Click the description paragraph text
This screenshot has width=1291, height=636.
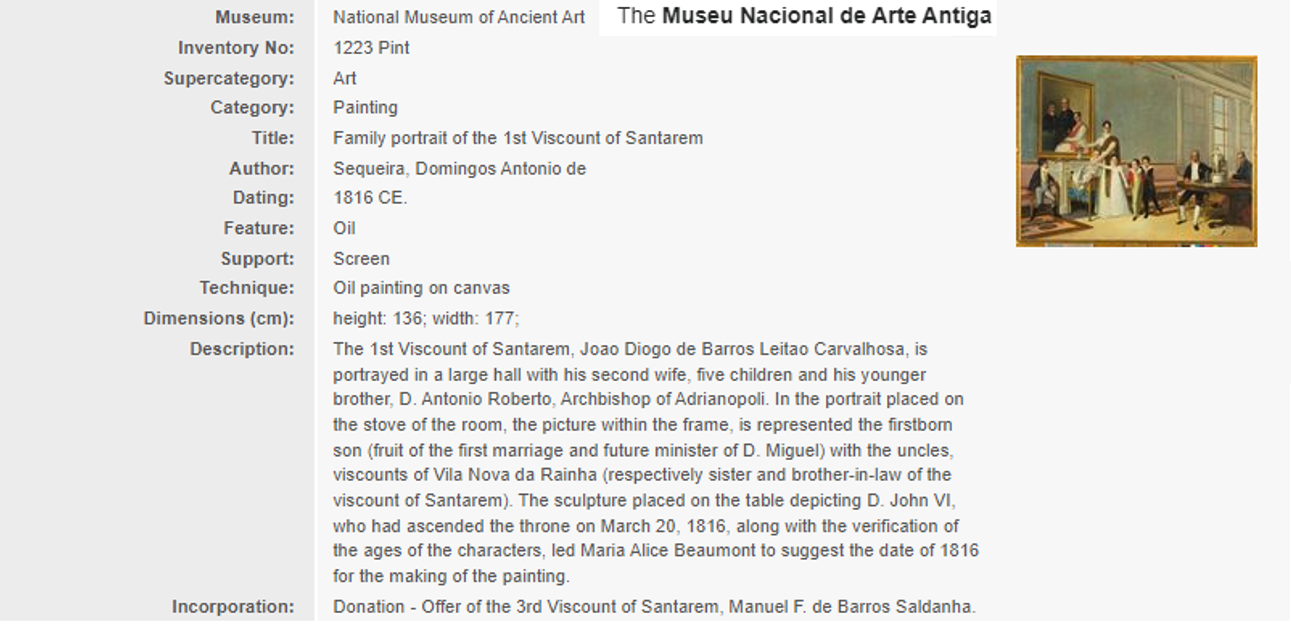[656, 463]
